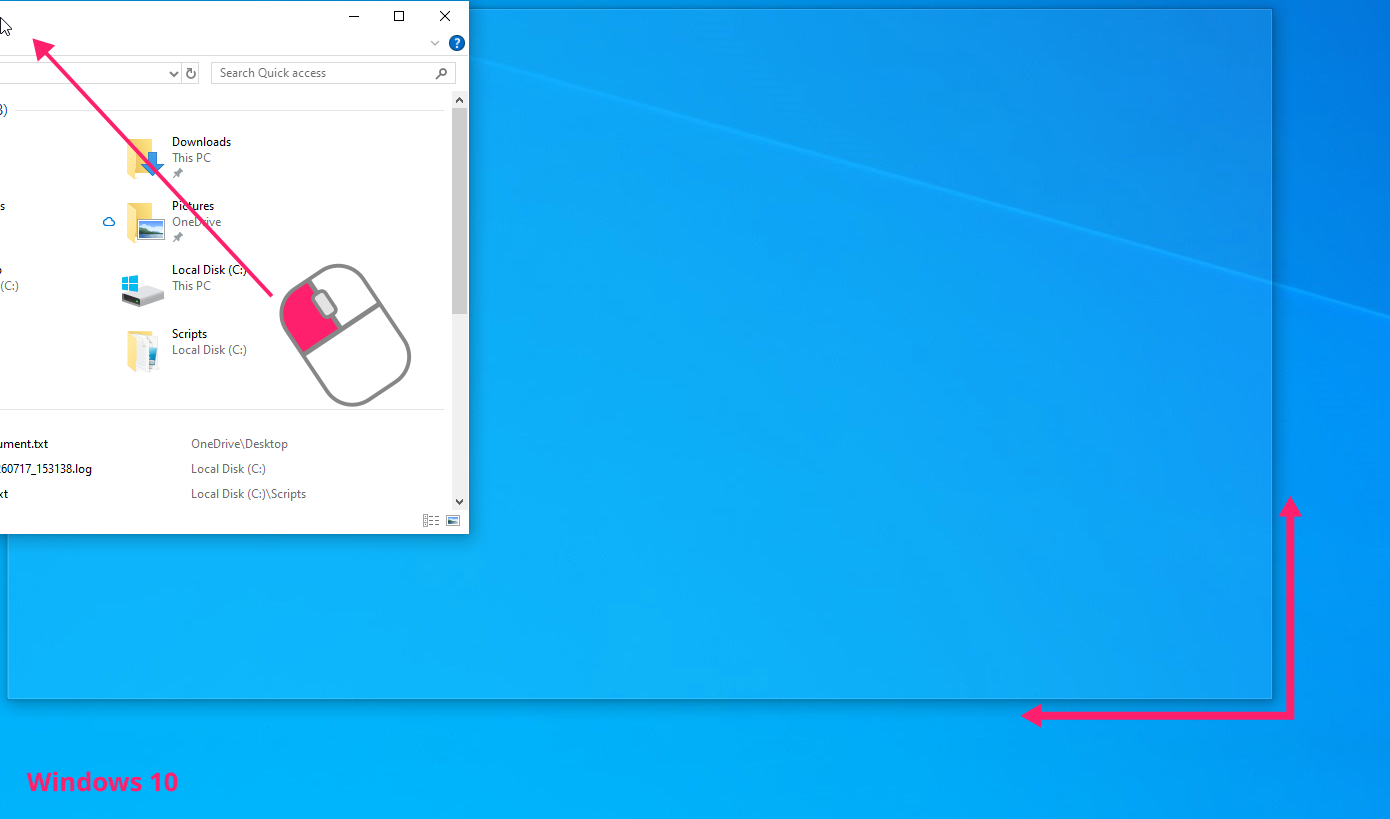Image resolution: width=1390 pixels, height=819 pixels.
Task: Click the Pictures folder name
Action: pyautogui.click(x=193, y=206)
